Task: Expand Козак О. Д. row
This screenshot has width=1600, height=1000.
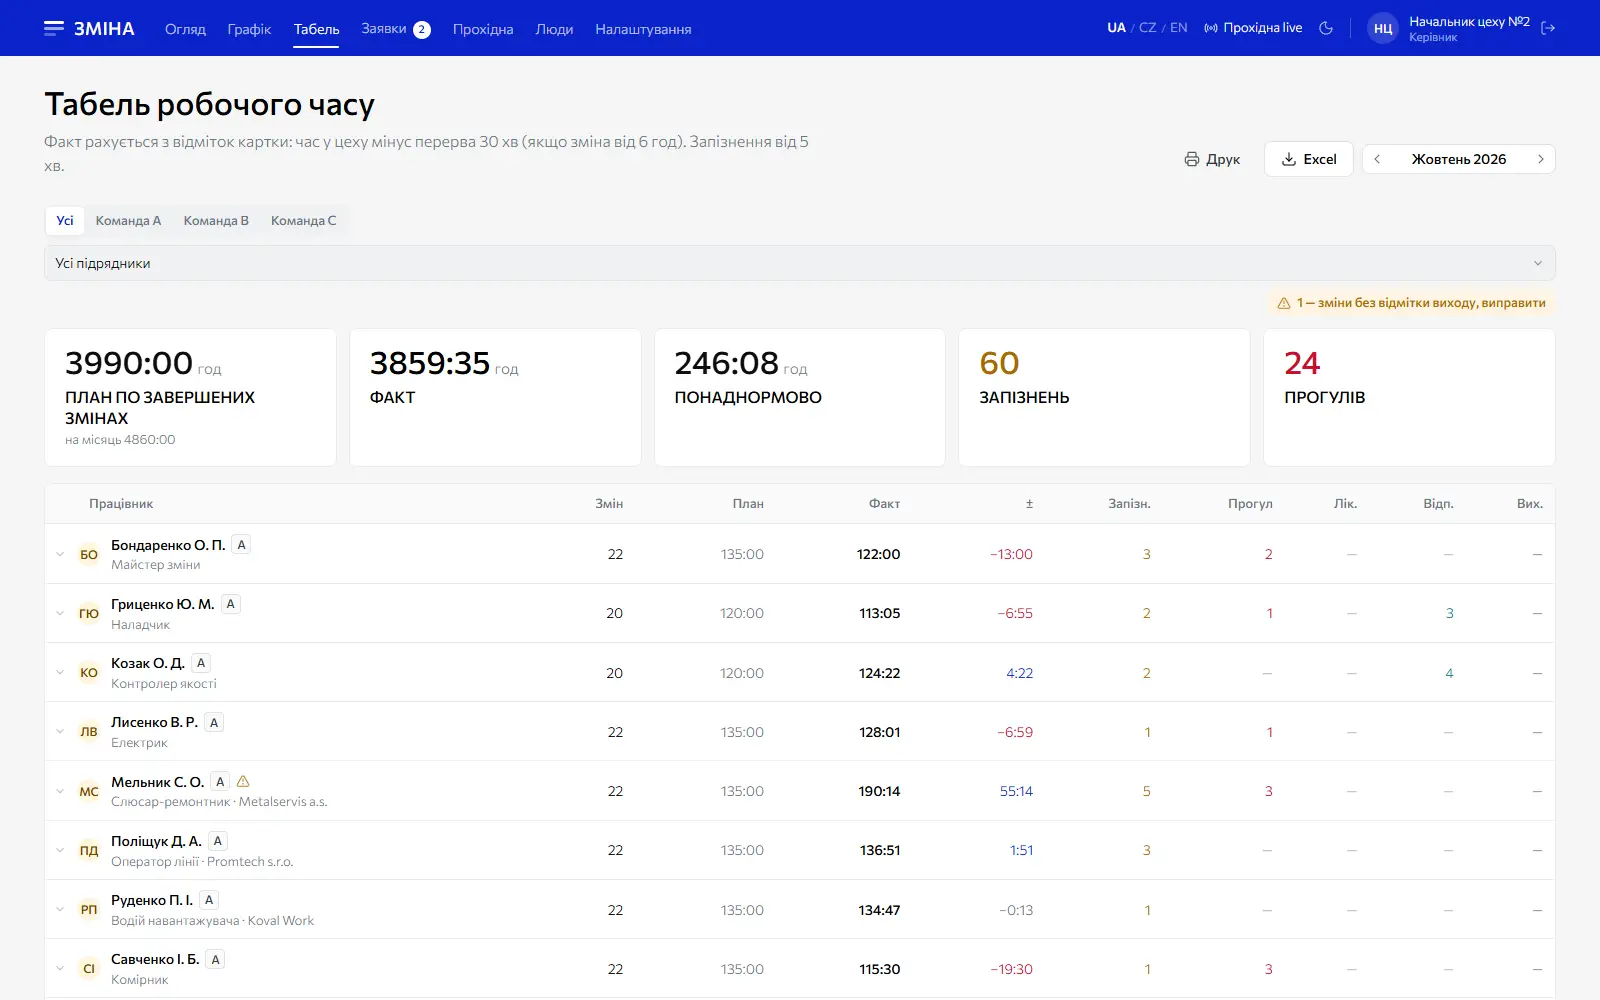Action: [x=60, y=672]
